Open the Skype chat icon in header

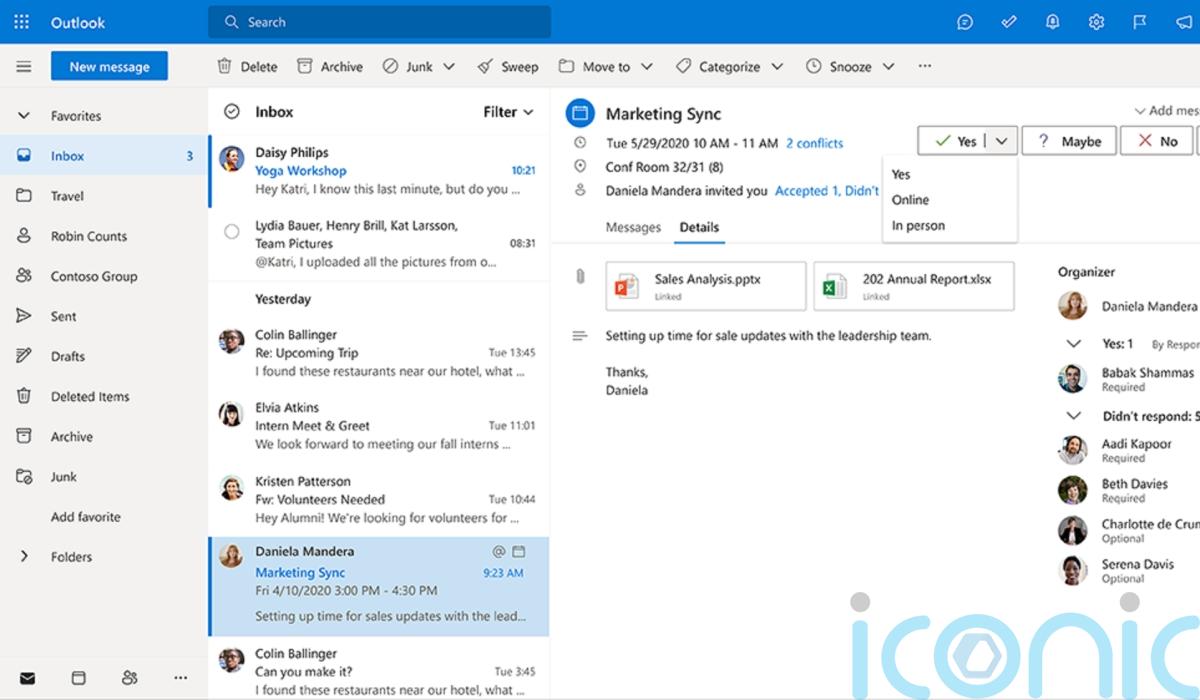(x=965, y=22)
